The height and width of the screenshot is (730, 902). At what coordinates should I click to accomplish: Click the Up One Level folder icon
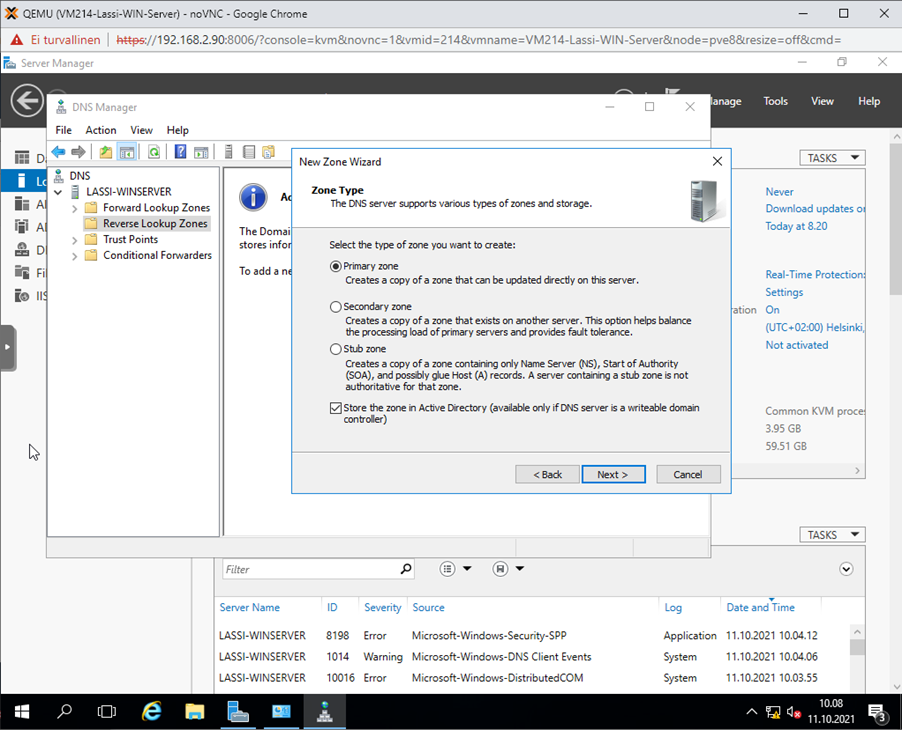click(105, 152)
